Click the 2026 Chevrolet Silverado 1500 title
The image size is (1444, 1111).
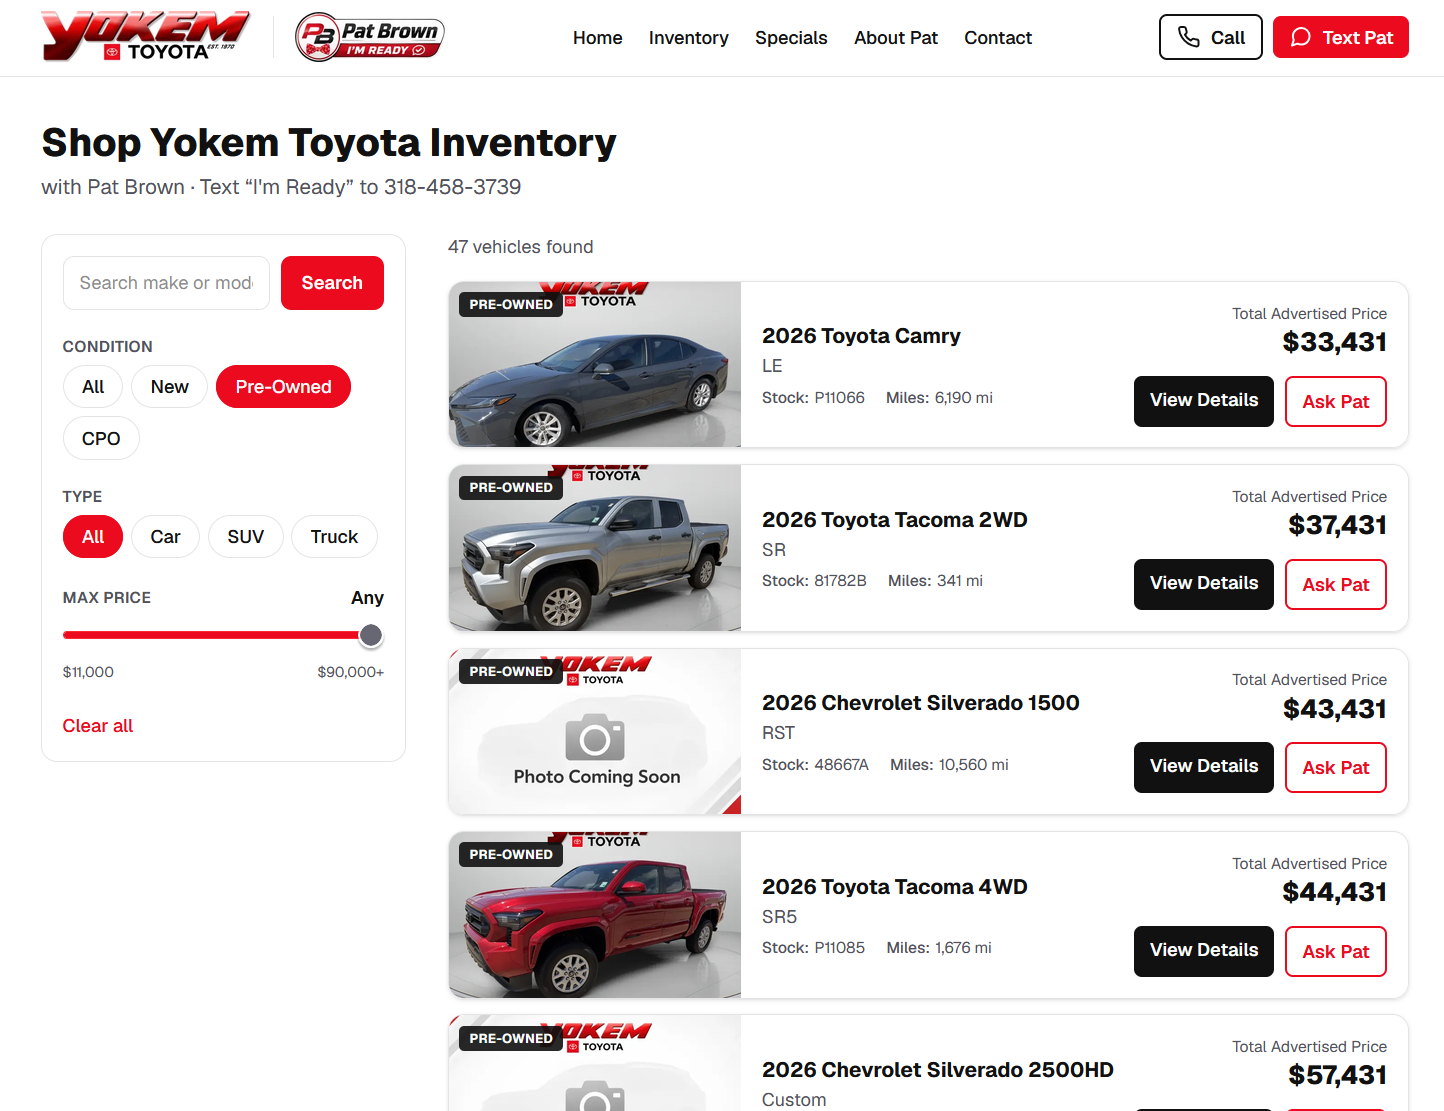921,703
